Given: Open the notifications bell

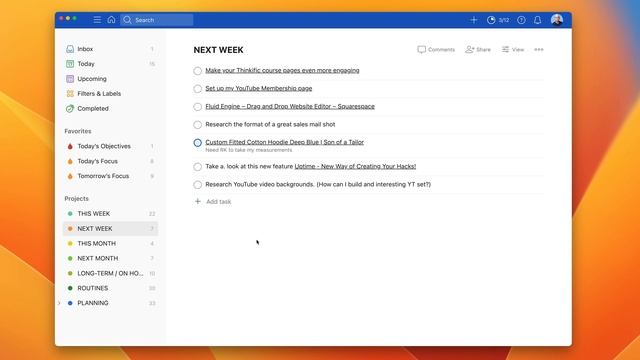Looking at the screenshot, I should pos(538,20).
